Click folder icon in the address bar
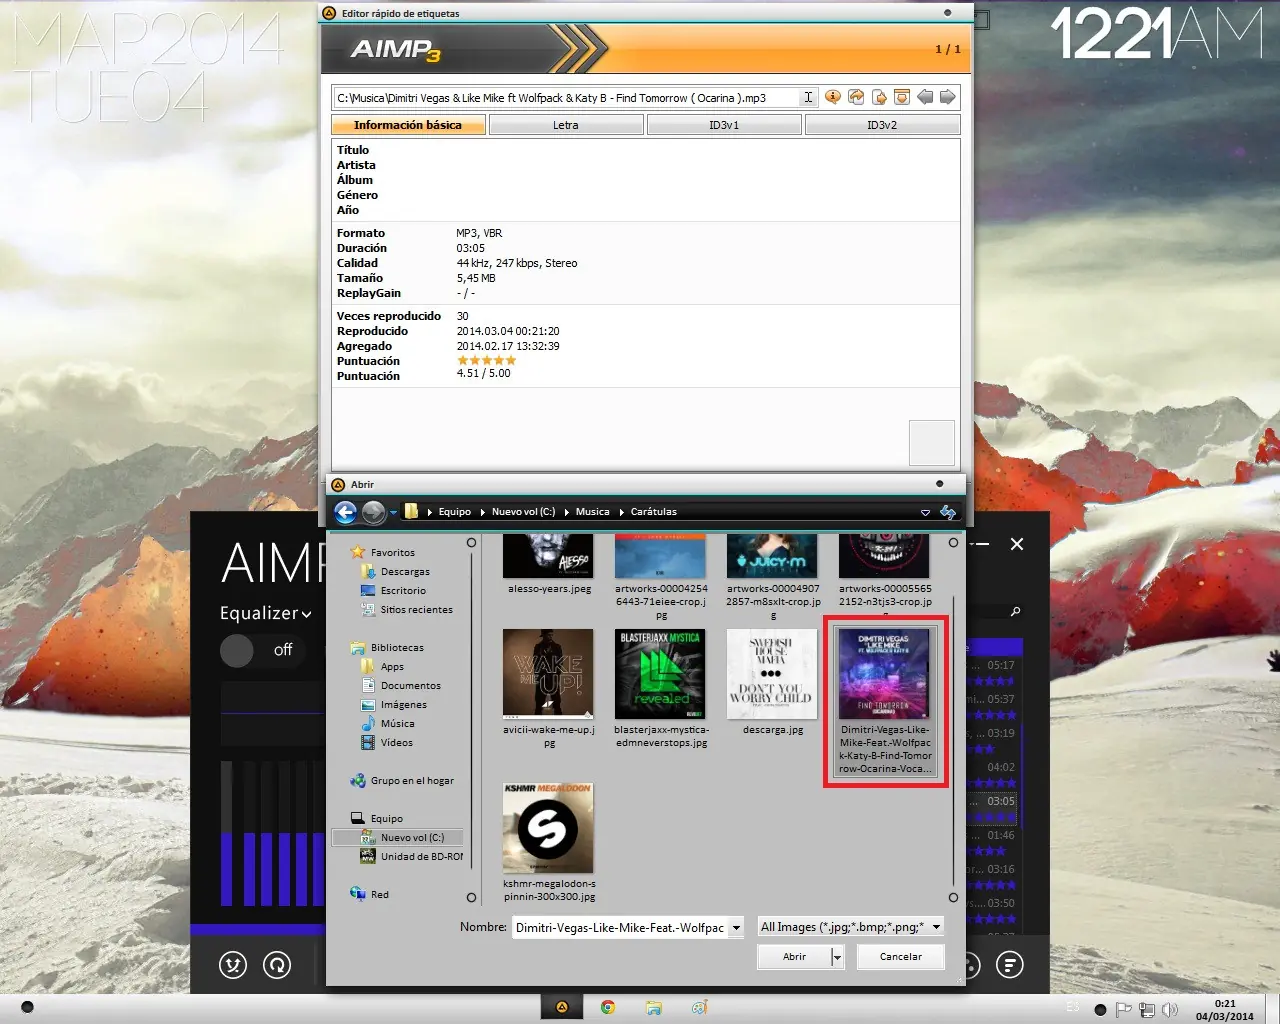 click(411, 511)
